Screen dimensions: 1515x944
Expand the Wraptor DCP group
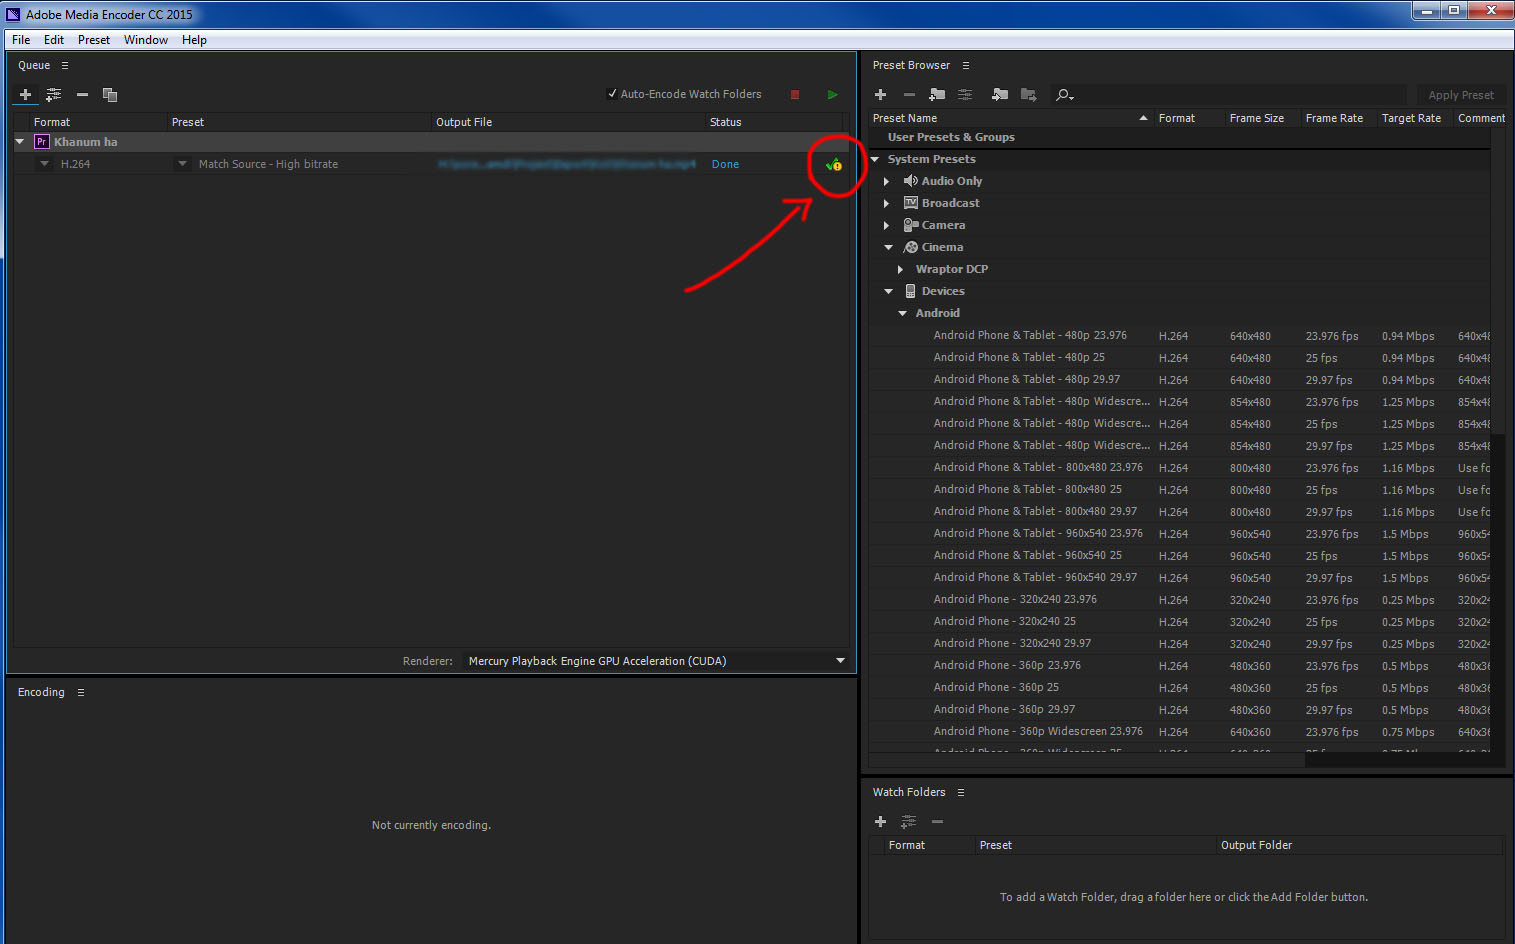901,269
